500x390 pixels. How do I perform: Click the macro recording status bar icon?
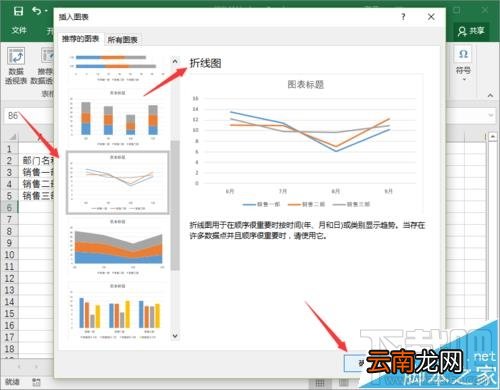36,382
